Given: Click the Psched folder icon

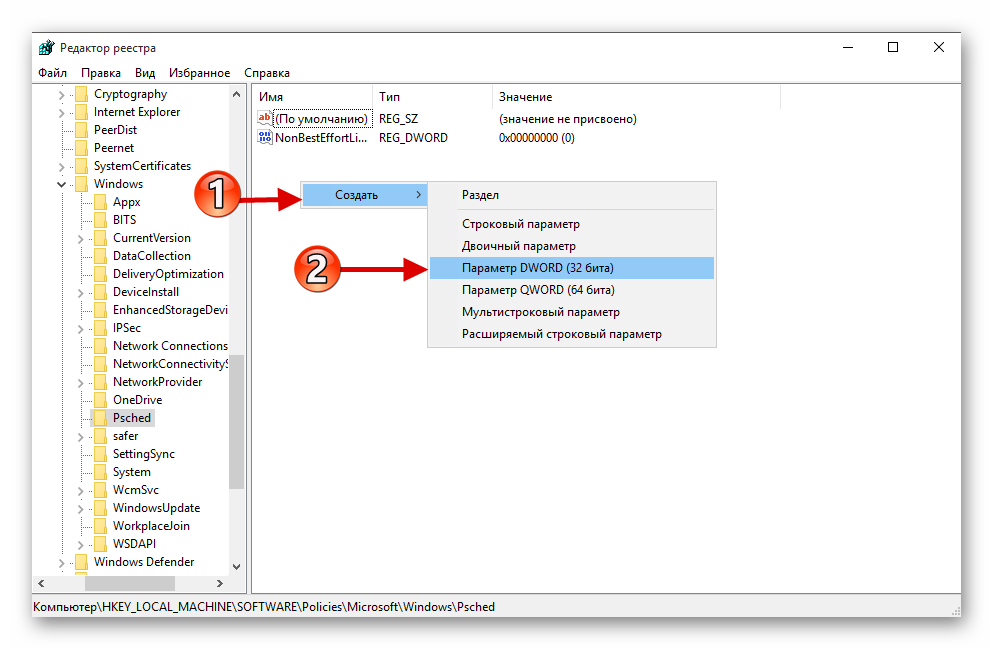Looking at the screenshot, I should (101, 418).
